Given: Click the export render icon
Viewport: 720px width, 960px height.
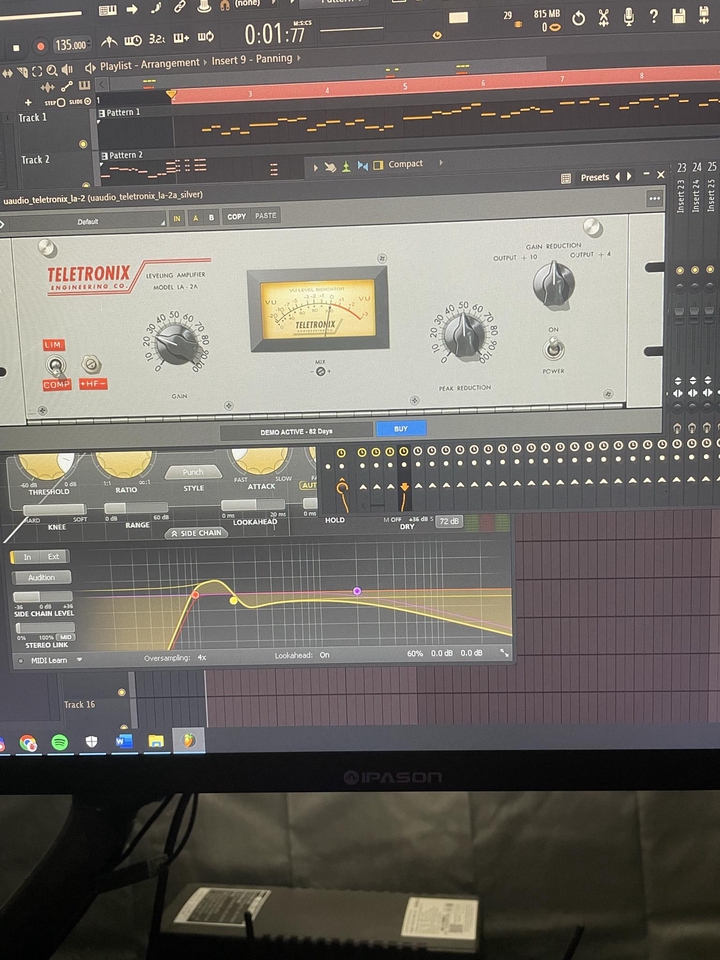Looking at the screenshot, I should click(704, 15).
